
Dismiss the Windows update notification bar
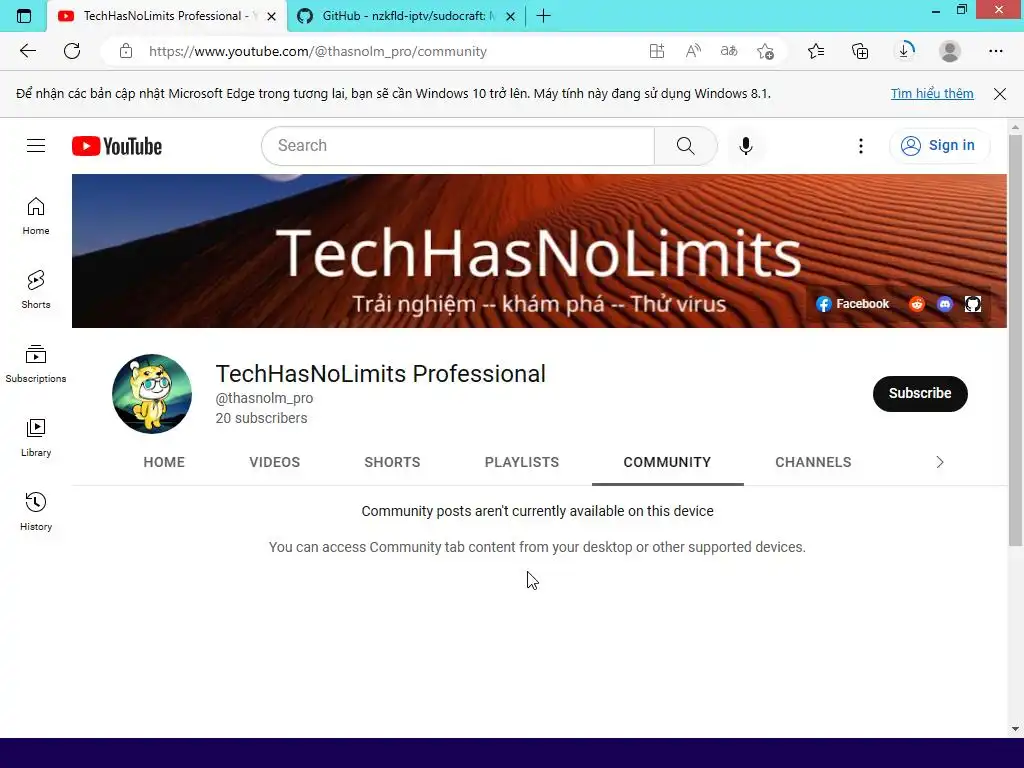pos(1000,93)
